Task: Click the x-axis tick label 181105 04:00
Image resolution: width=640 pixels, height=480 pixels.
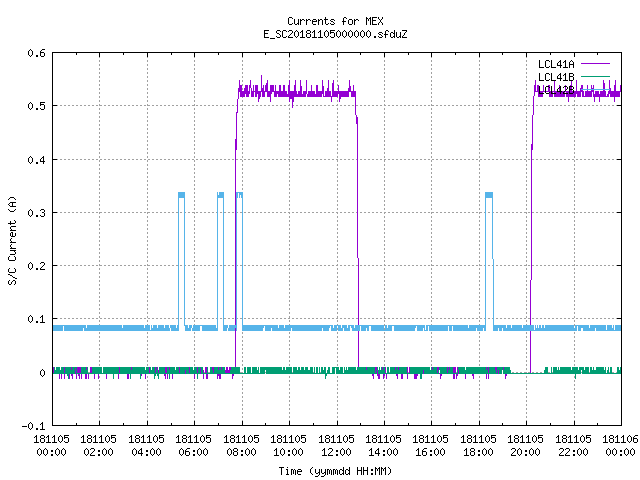Action: pyautogui.click(x=146, y=446)
